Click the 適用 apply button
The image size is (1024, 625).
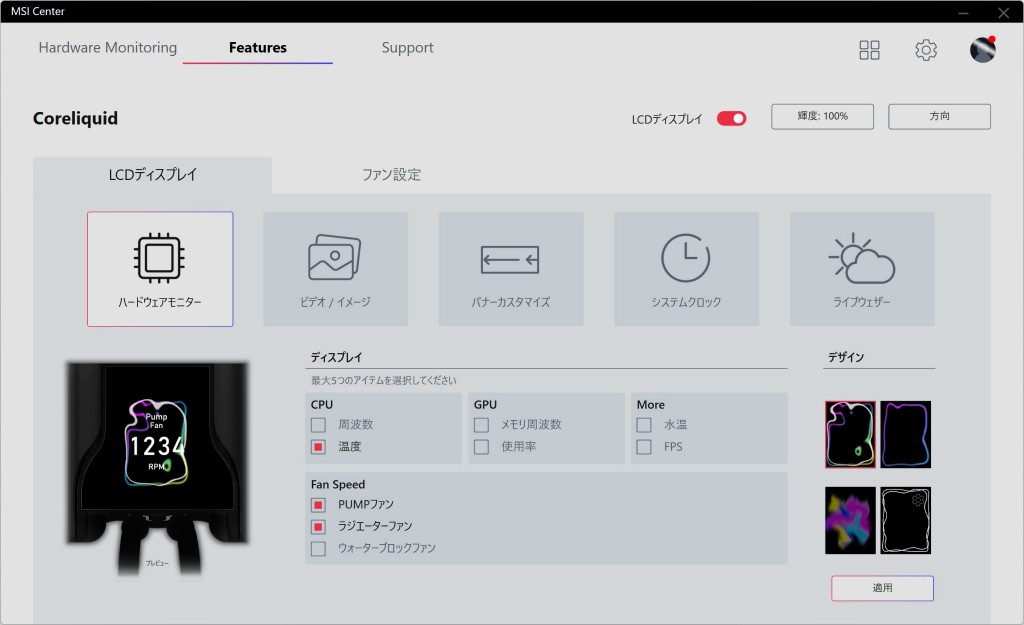point(882,588)
